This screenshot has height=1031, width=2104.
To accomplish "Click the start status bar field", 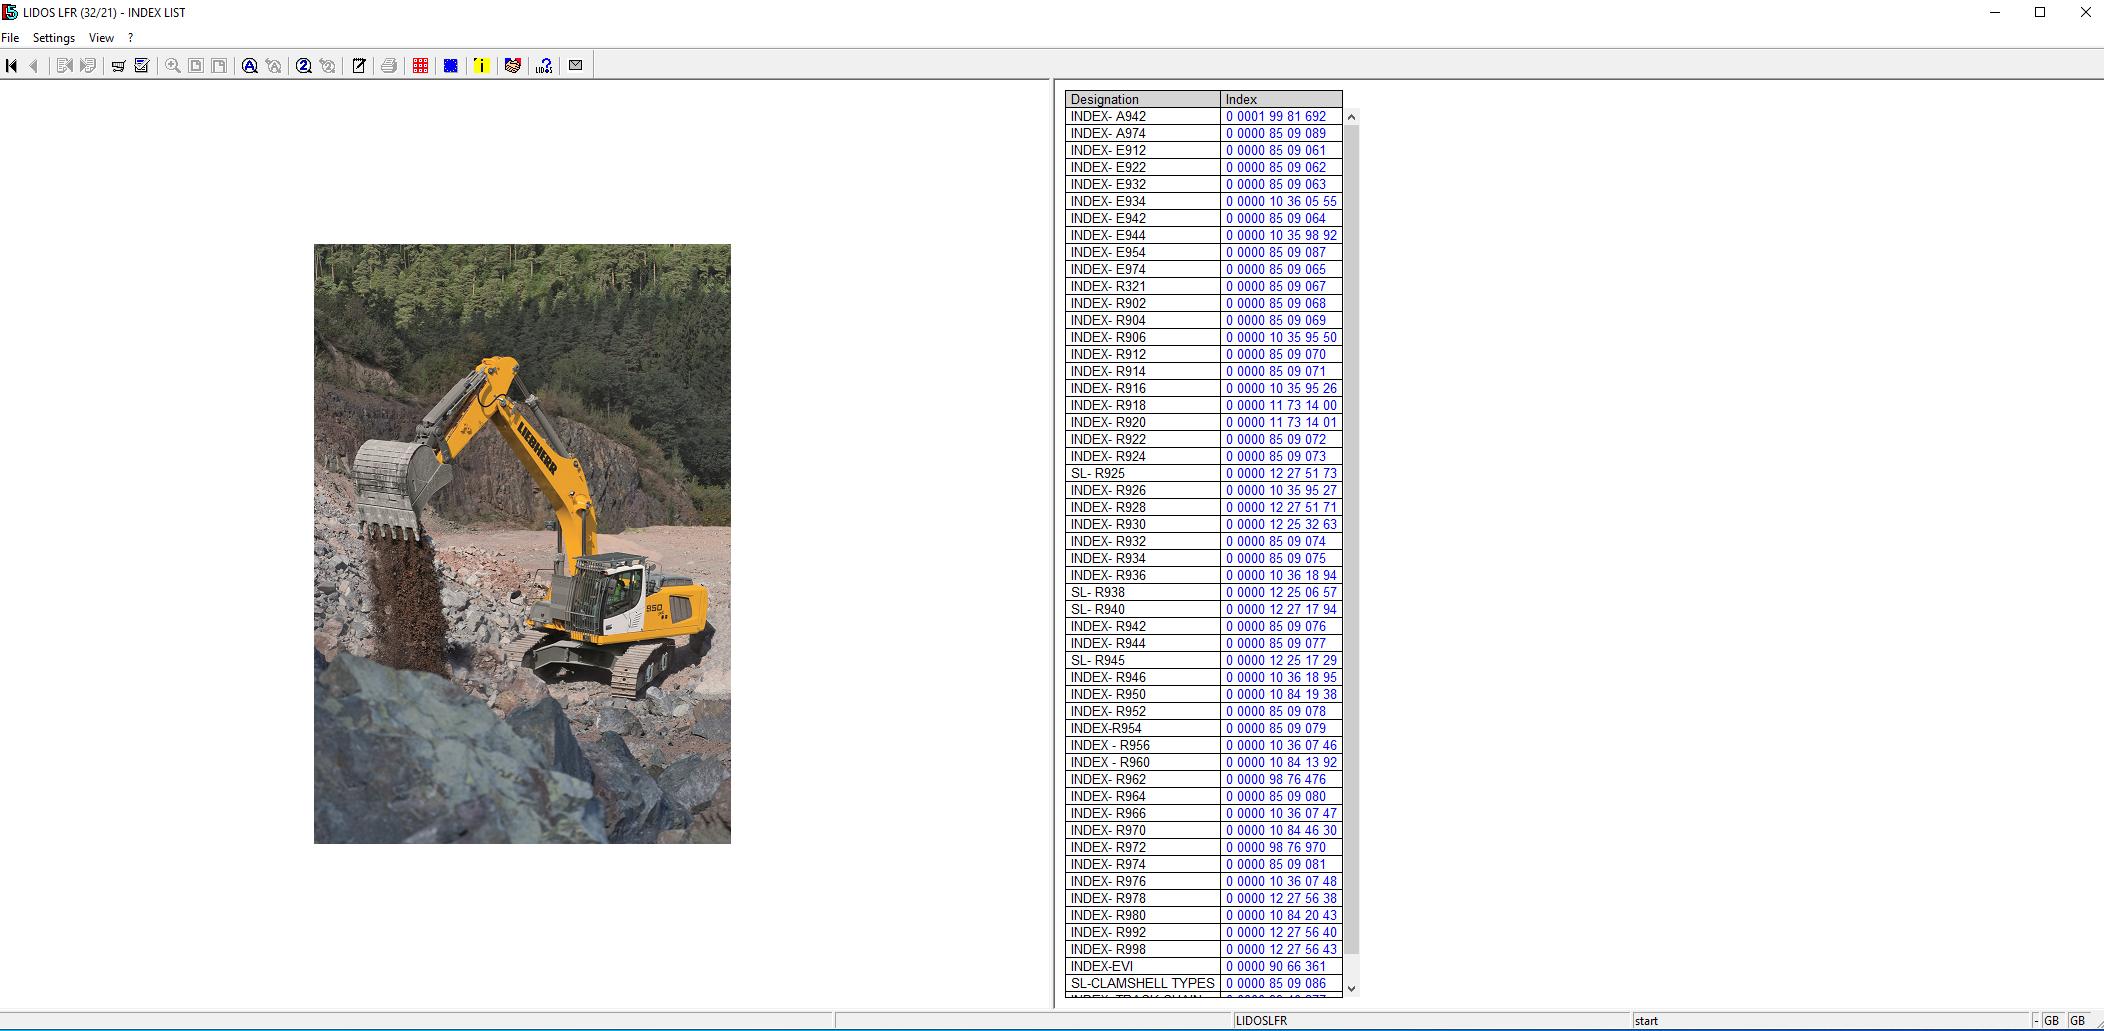I will coord(1830,1021).
